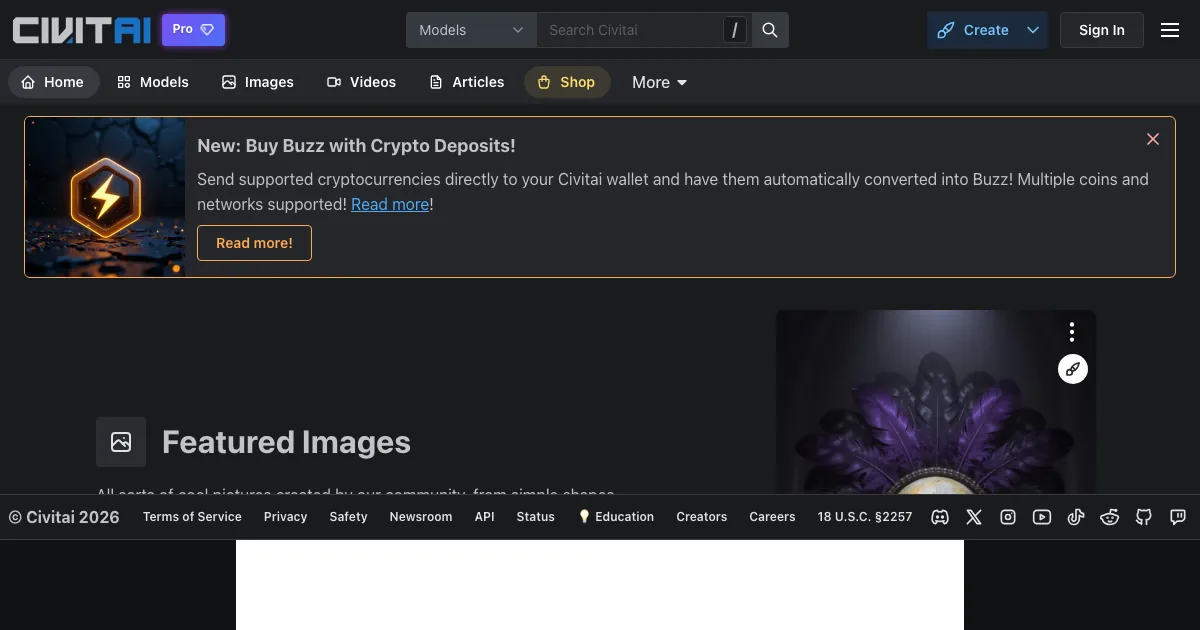Expand the Create dropdown arrow
Viewport: 1200px width, 630px height.
tap(1033, 30)
